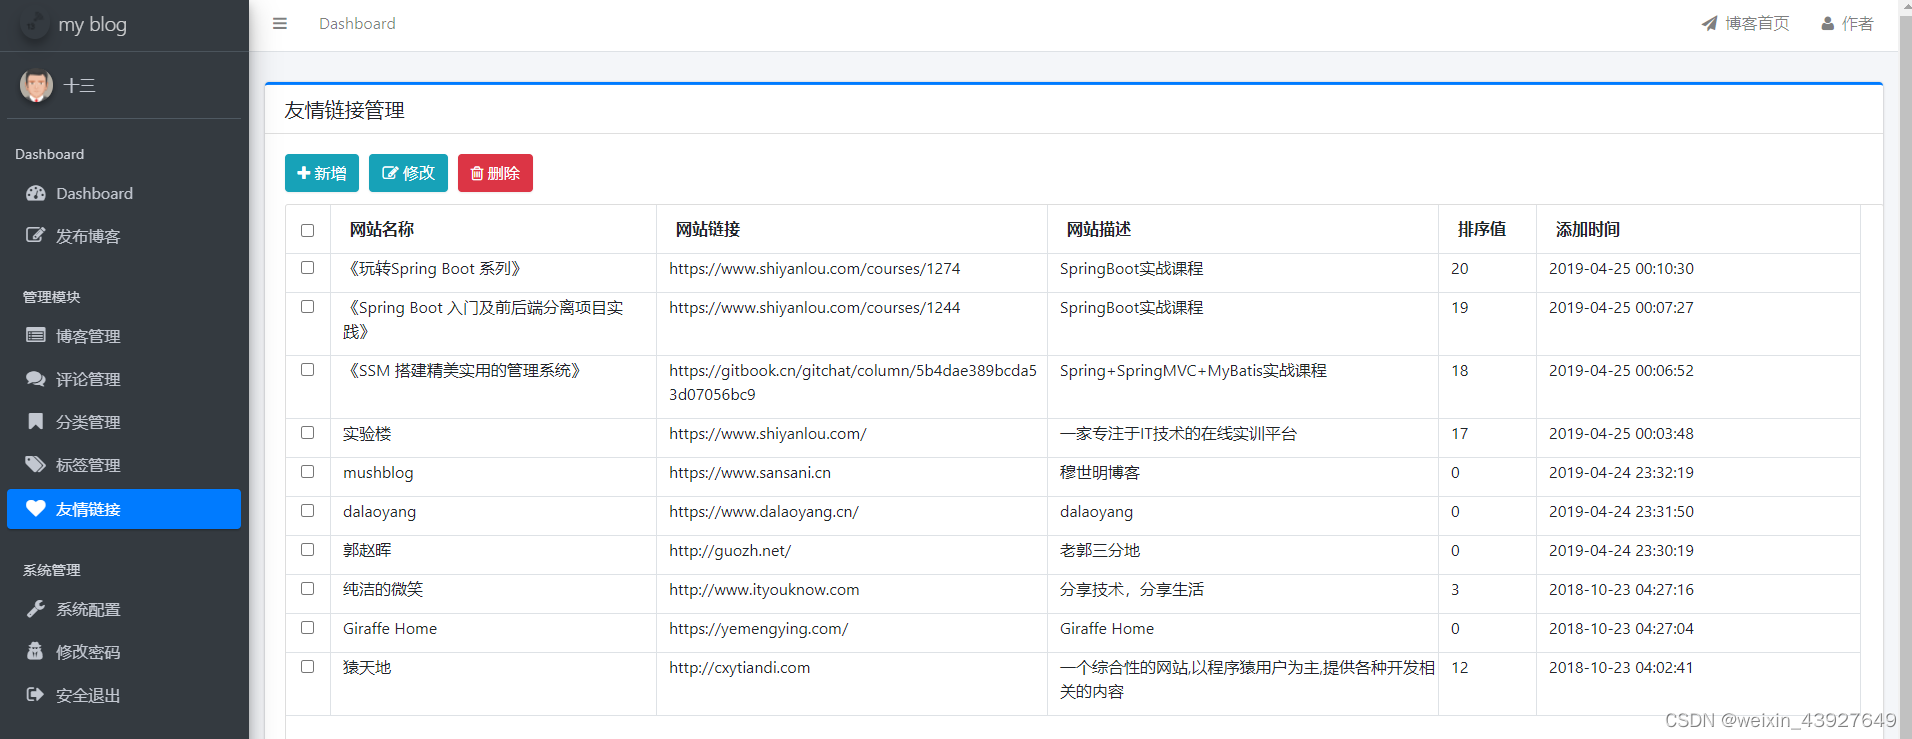Tick the checkbox for 纯洁的微笑 row
The image size is (1912, 739).
tap(308, 589)
